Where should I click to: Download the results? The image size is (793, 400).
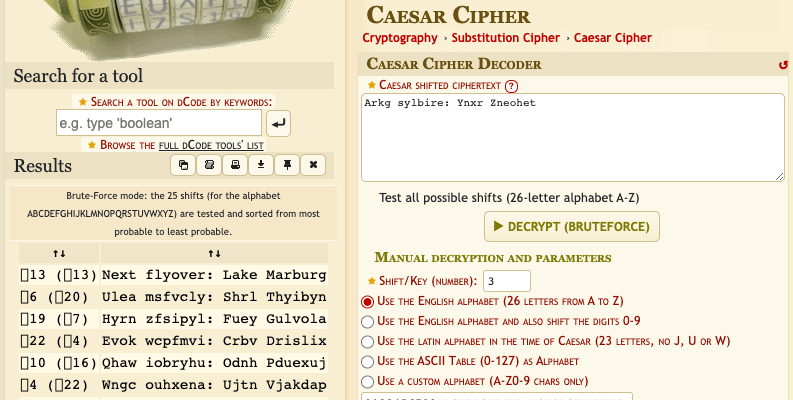coord(261,165)
